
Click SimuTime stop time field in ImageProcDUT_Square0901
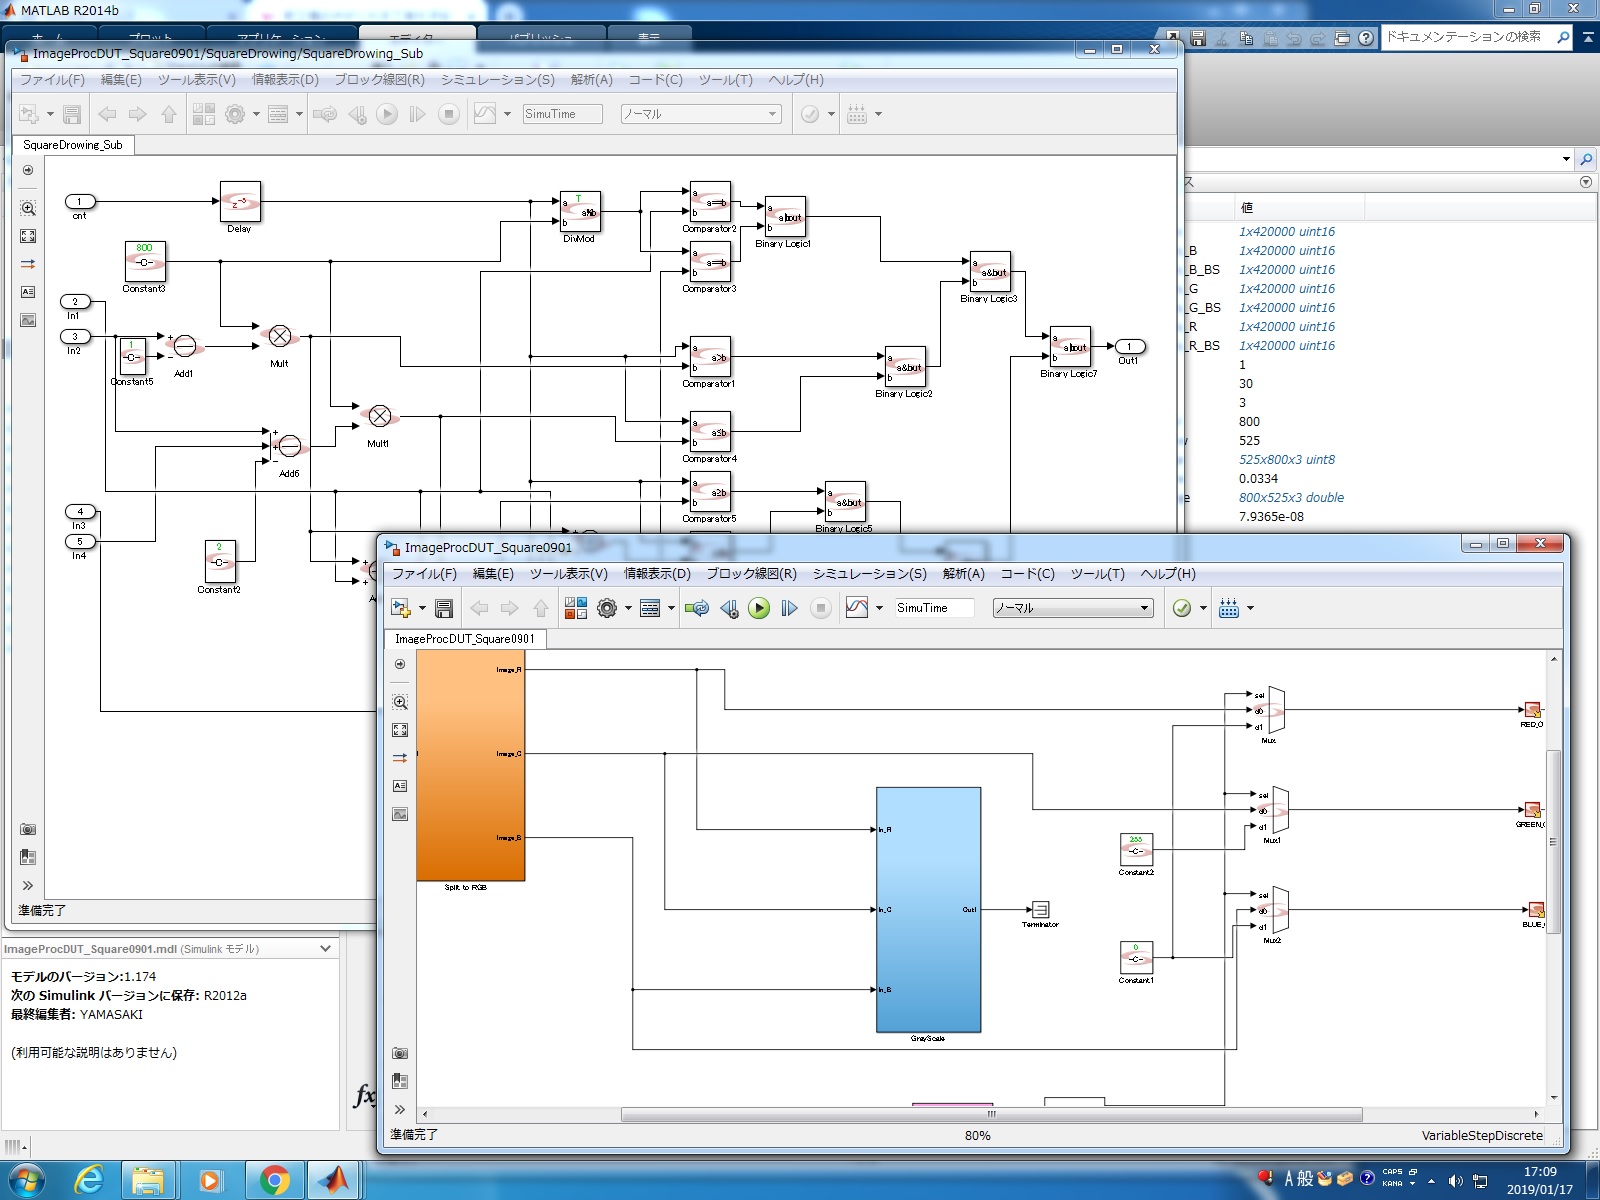(x=934, y=608)
